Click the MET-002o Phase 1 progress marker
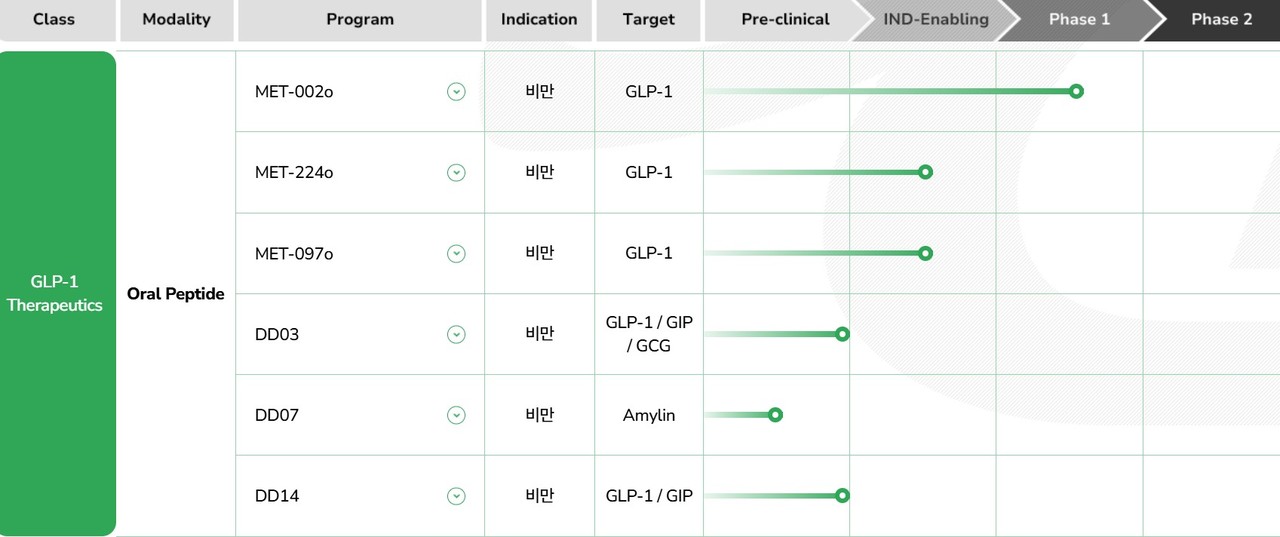Image resolution: width=1280 pixels, height=537 pixels. click(1076, 91)
